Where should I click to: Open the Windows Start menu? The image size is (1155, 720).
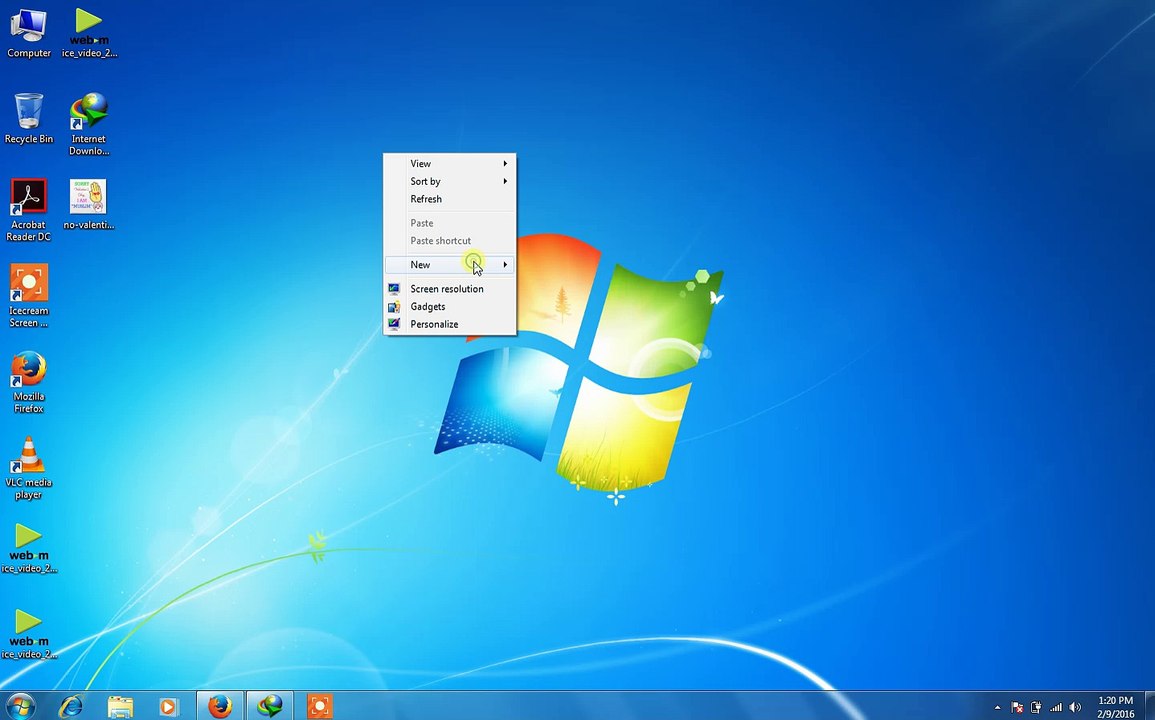point(20,706)
